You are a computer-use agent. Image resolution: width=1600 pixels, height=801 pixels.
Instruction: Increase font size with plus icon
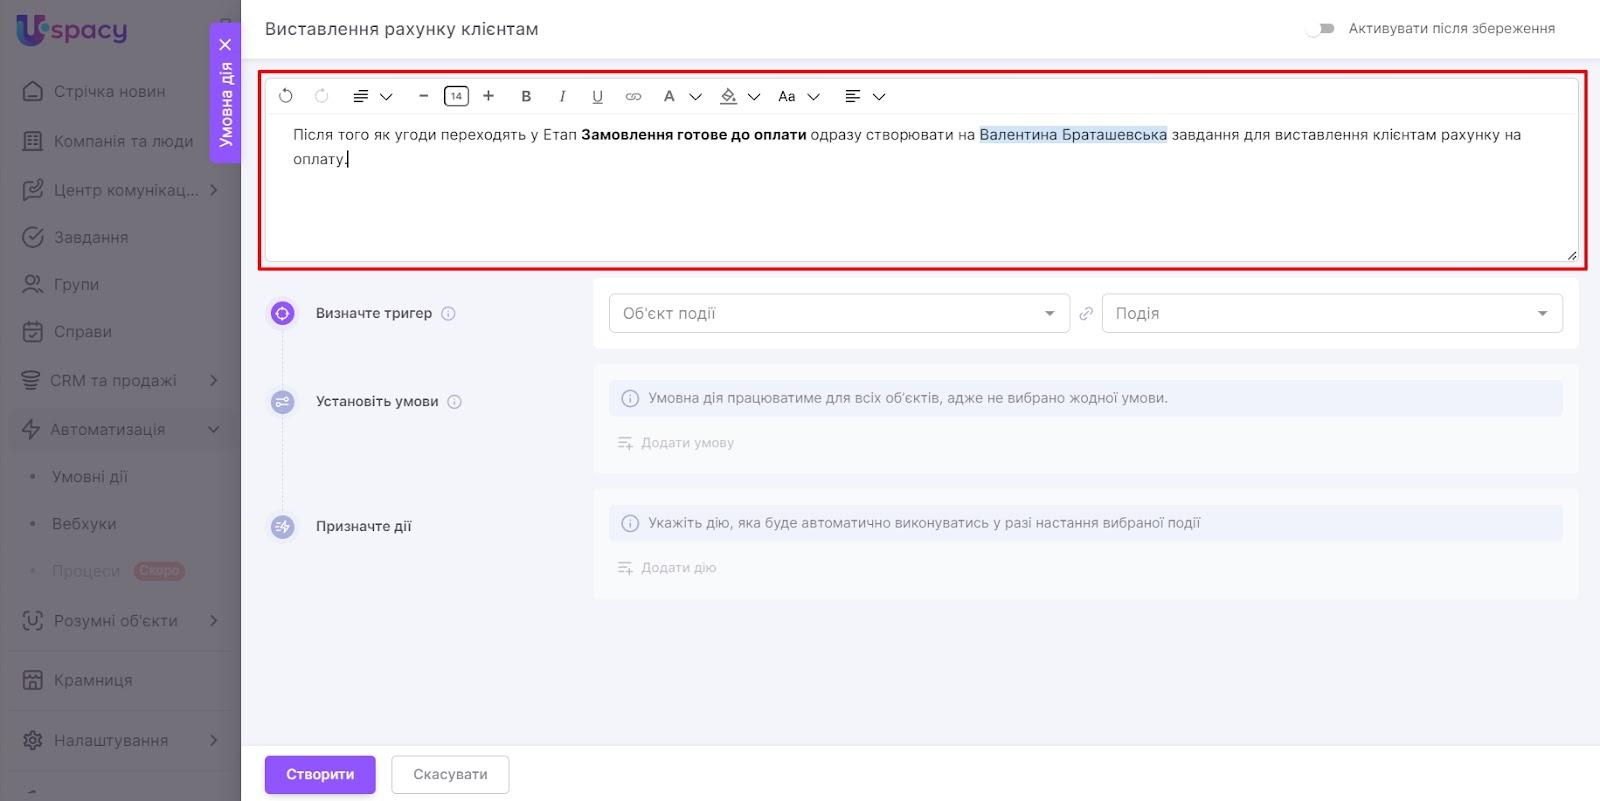(488, 96)
